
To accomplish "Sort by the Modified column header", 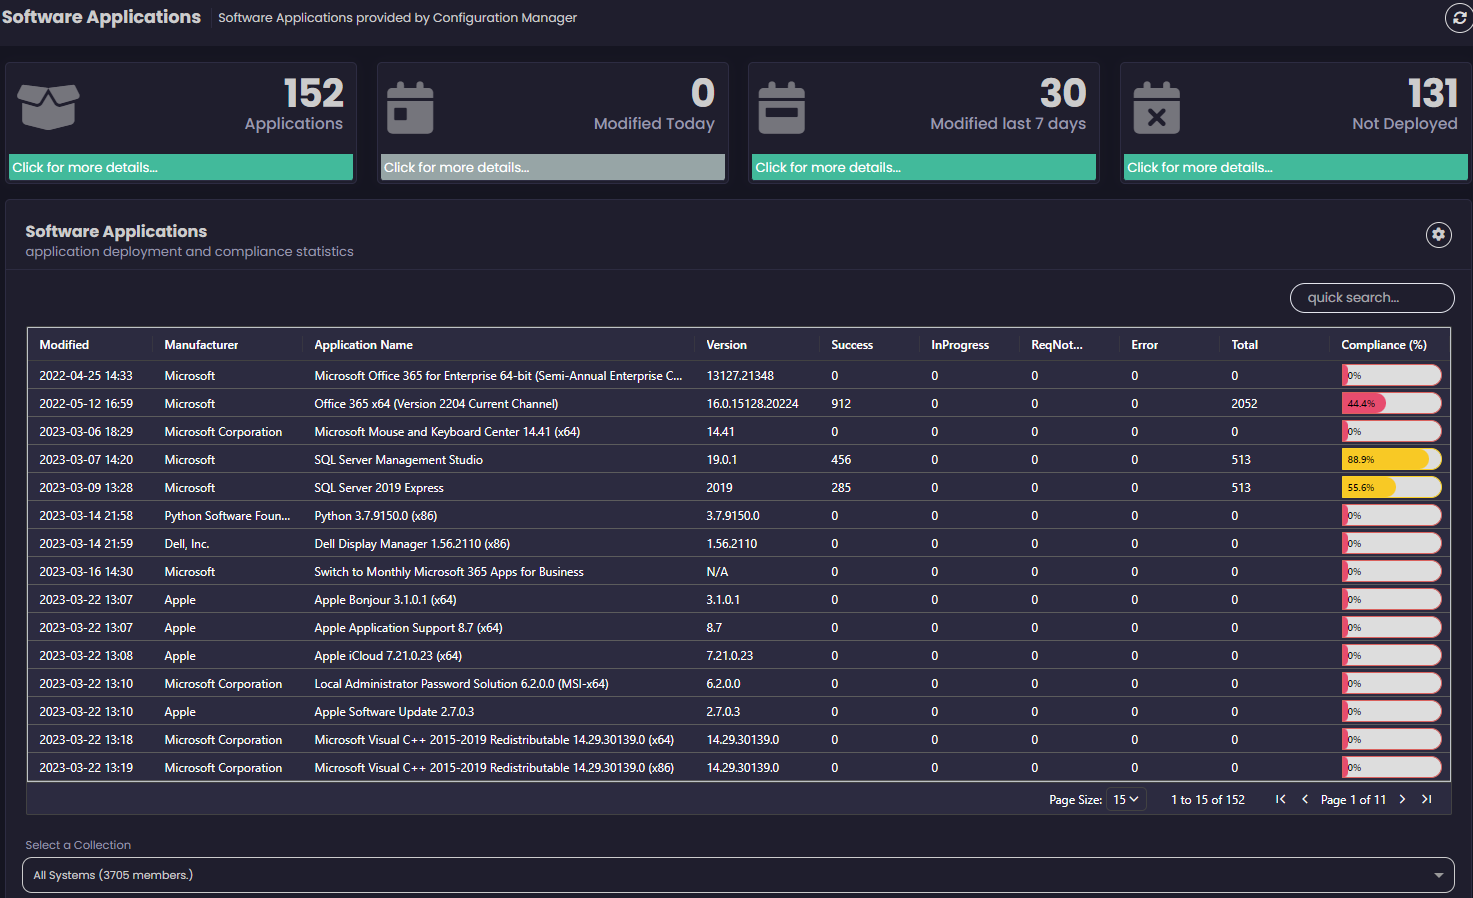I will (64, 345).
